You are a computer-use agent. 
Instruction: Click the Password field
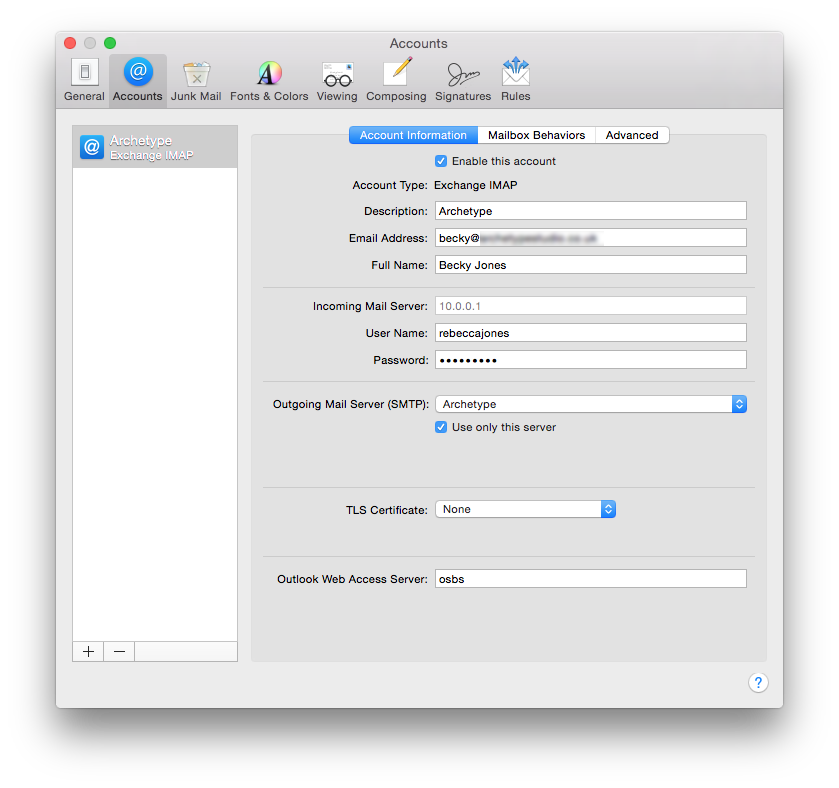[591, 360]
